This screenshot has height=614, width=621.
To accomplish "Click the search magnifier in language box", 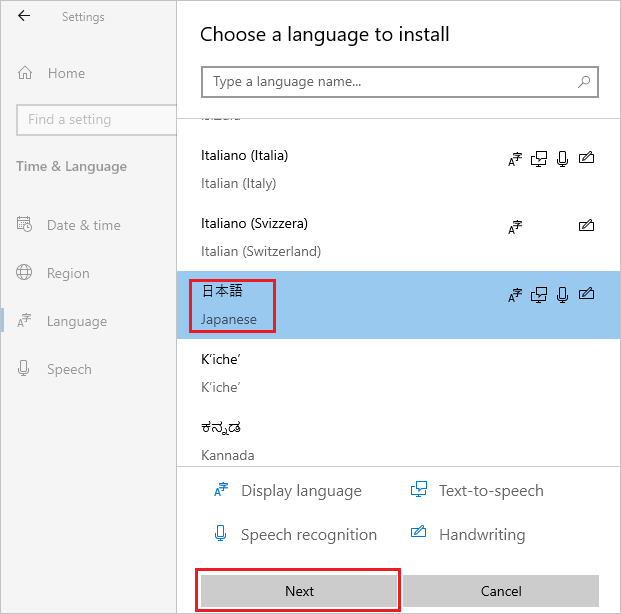I will [584, 82].
